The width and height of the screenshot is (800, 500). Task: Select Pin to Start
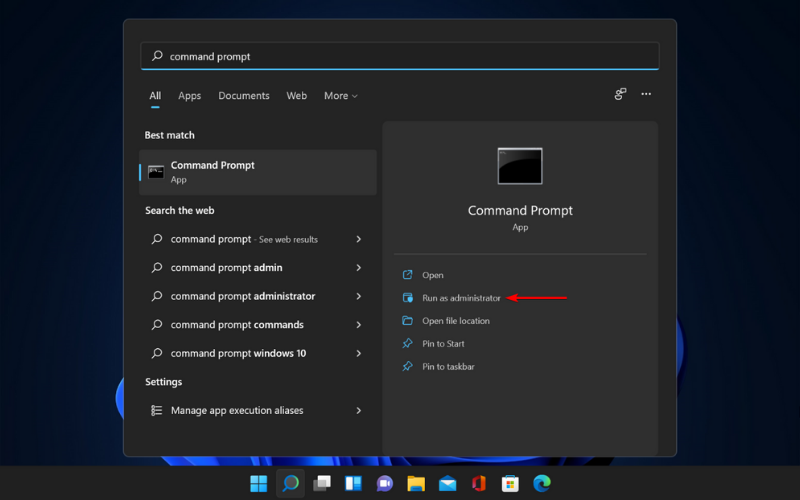(443, 343)
